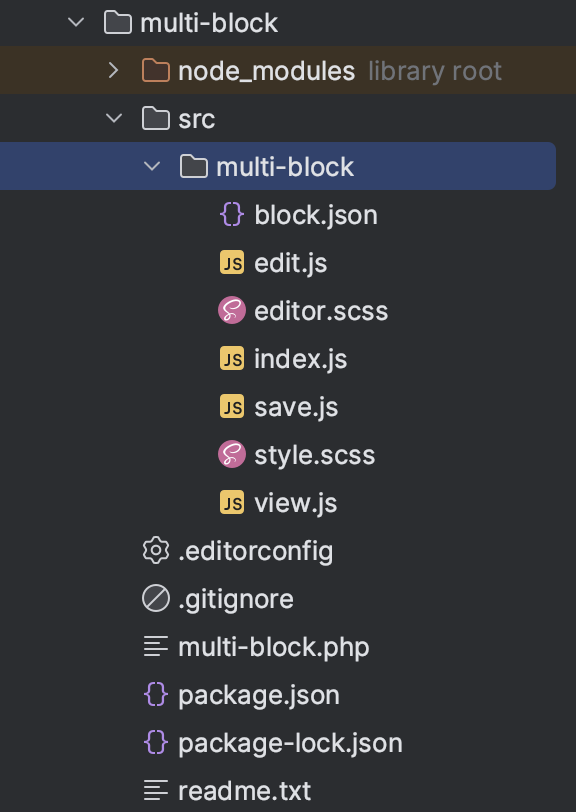Expand the node_modules folder arrow

coord(113,70)
